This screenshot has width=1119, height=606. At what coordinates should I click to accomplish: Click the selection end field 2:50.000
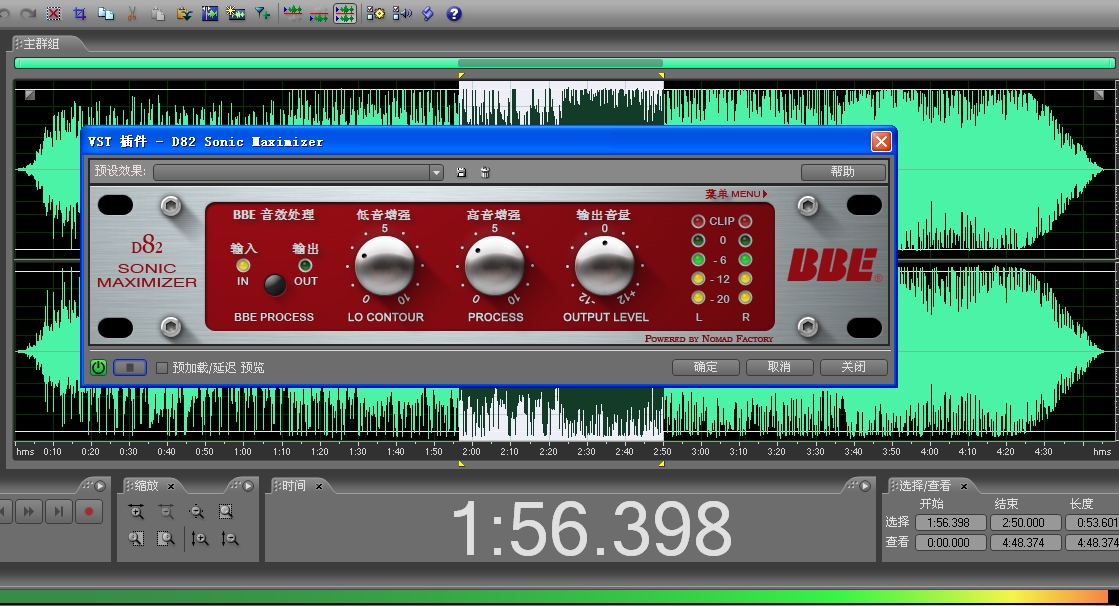click(x=1025, y=522)
